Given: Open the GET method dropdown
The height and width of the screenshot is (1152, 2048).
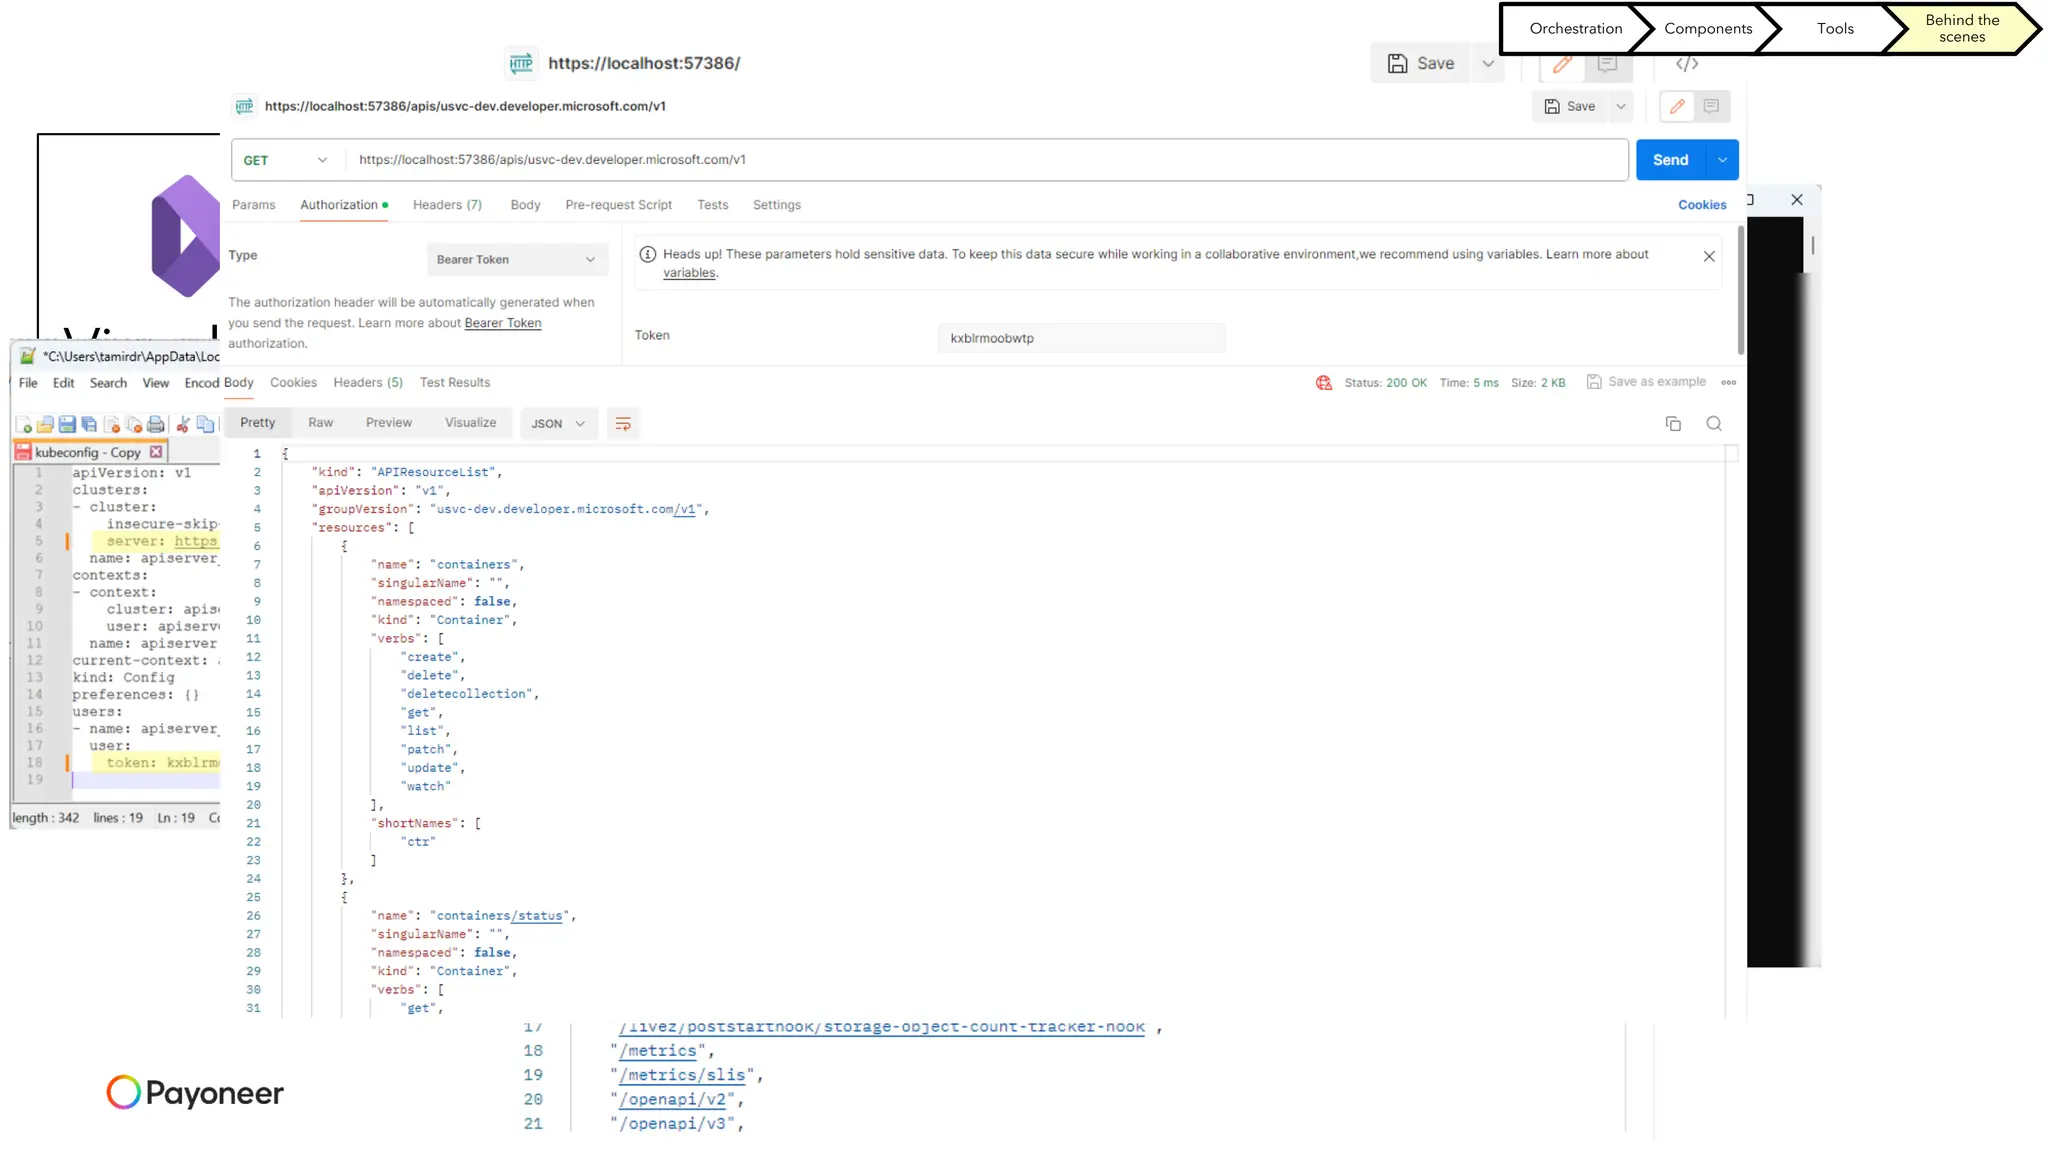Looking at the screenshot, I should click(x=287, y=160).
